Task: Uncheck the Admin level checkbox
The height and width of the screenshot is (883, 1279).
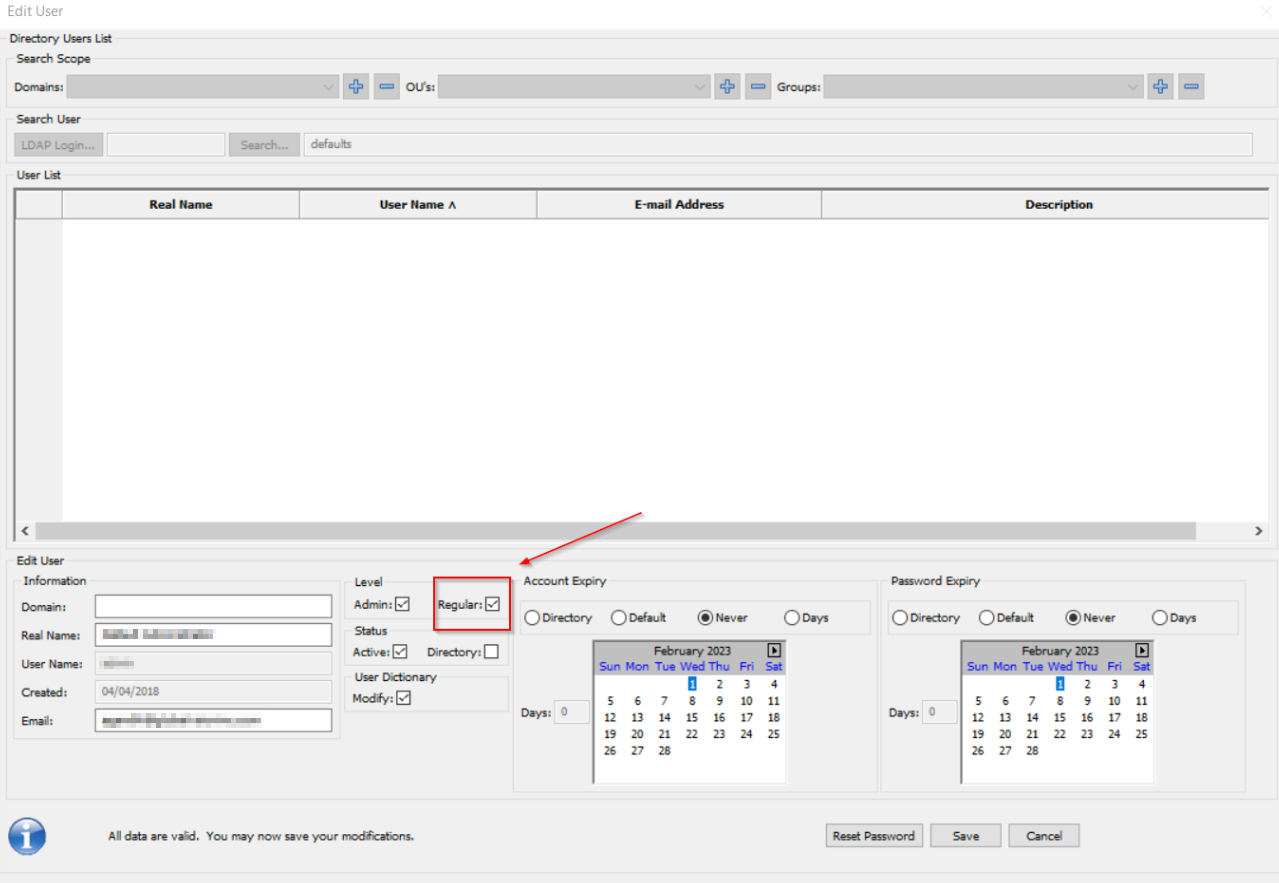Action: 402,604
